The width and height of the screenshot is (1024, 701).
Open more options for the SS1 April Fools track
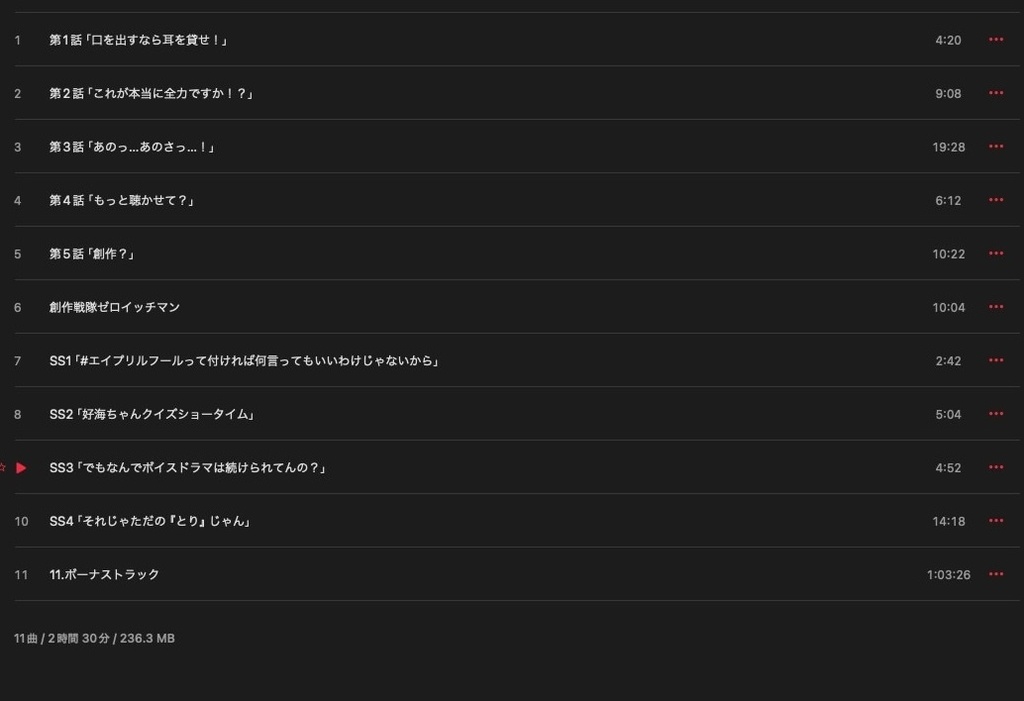click(x=996, y=360)
